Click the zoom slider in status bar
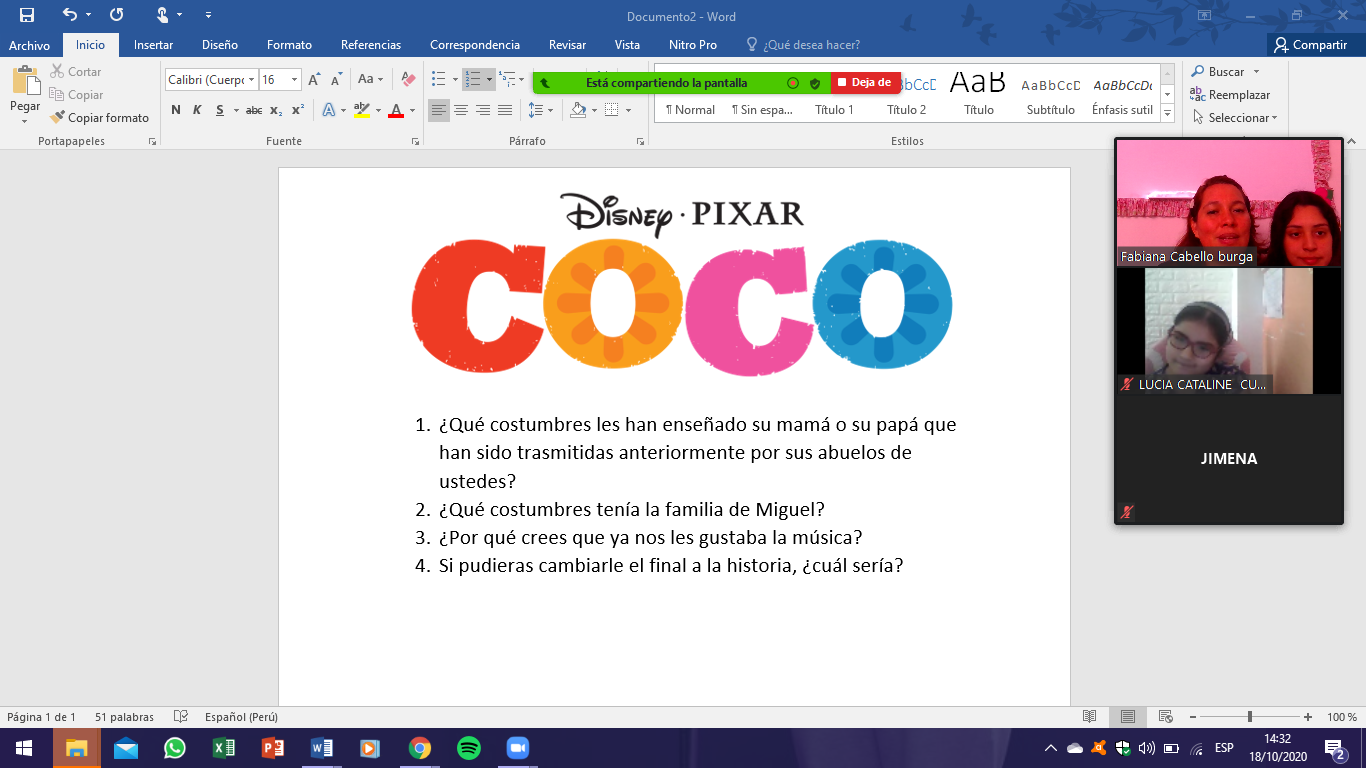Viewport: 1366px width, 768px height. (x=1249, y=717)
